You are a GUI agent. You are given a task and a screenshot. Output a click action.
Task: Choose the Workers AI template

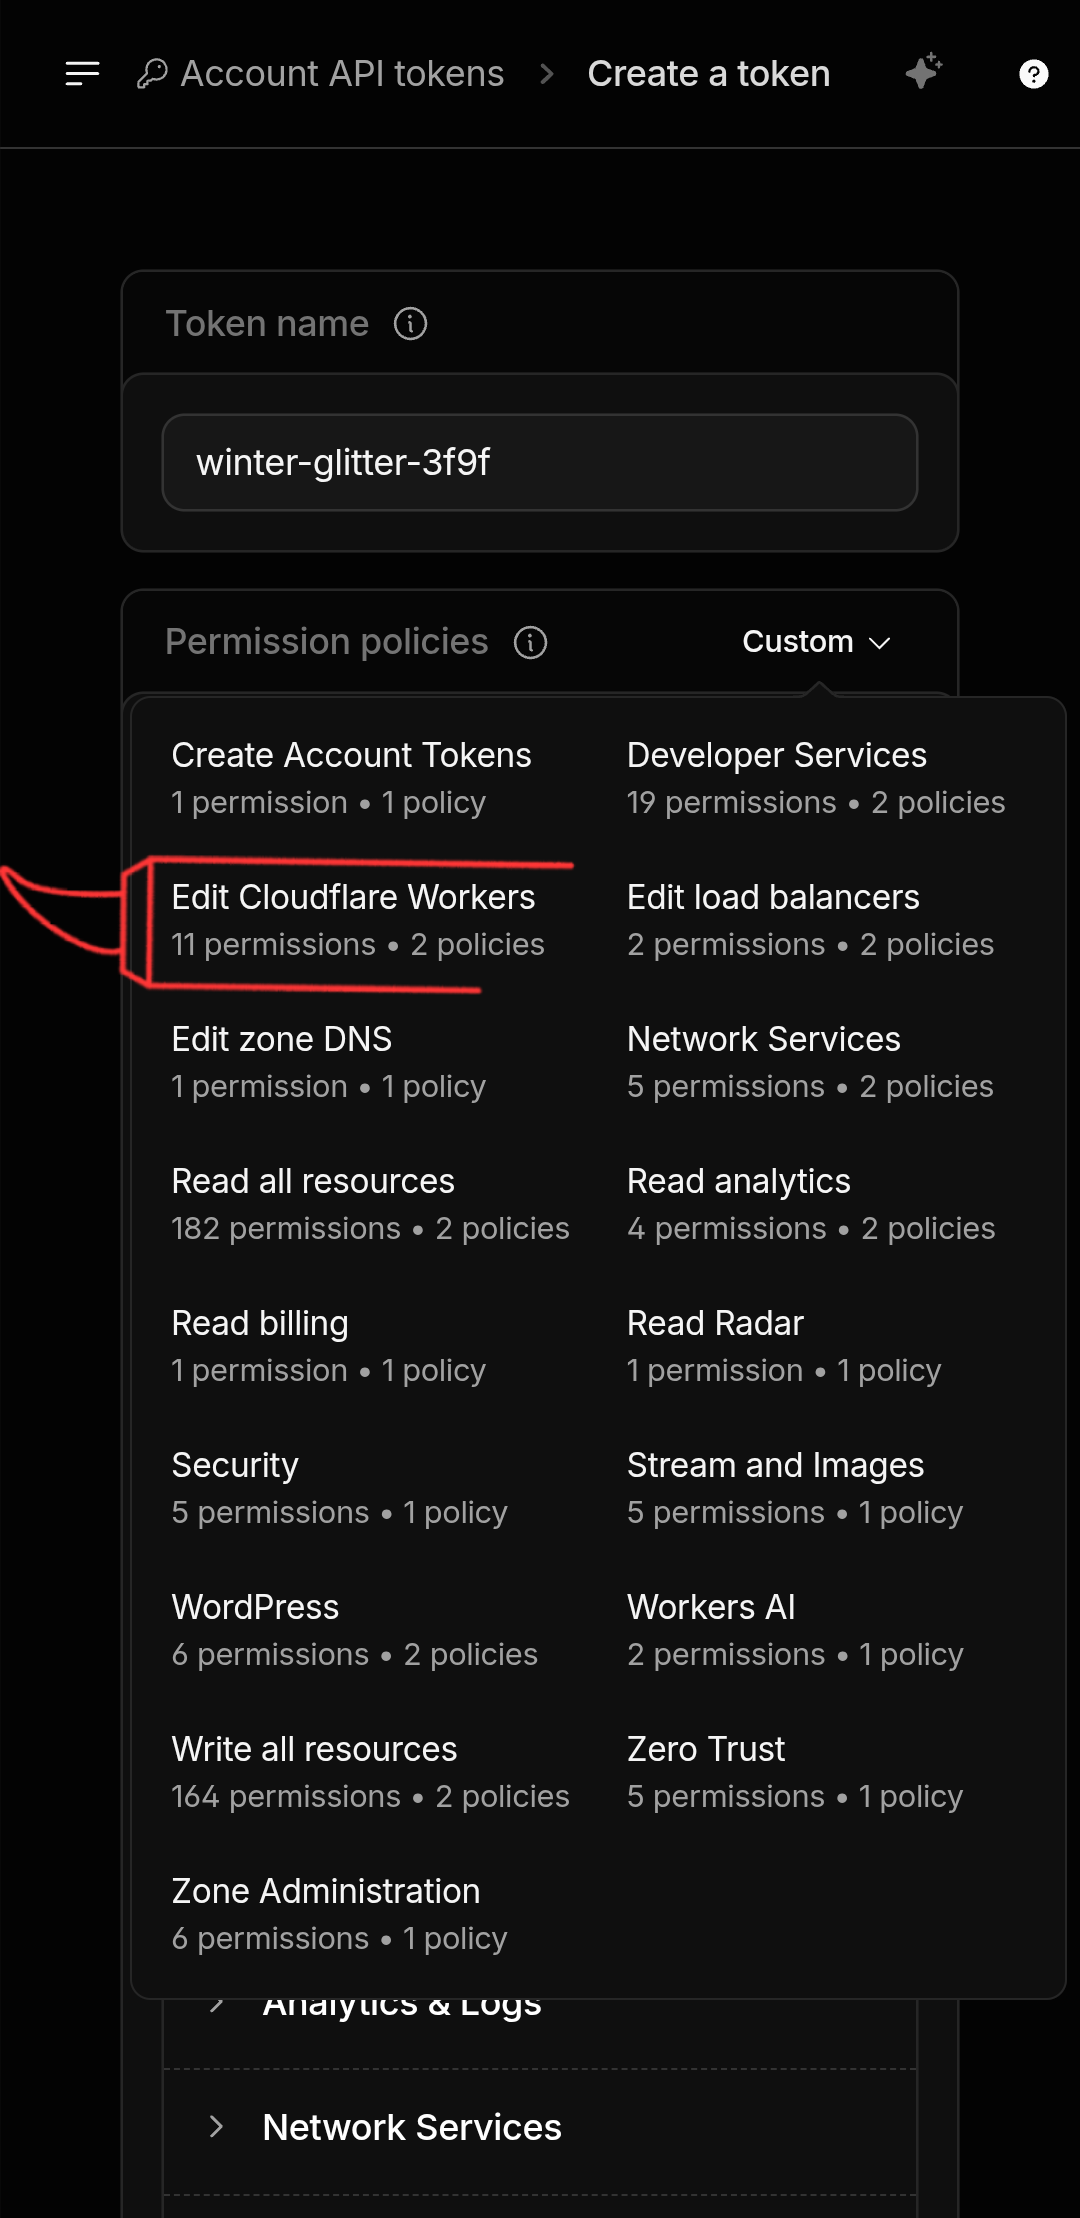[795, 1630]
